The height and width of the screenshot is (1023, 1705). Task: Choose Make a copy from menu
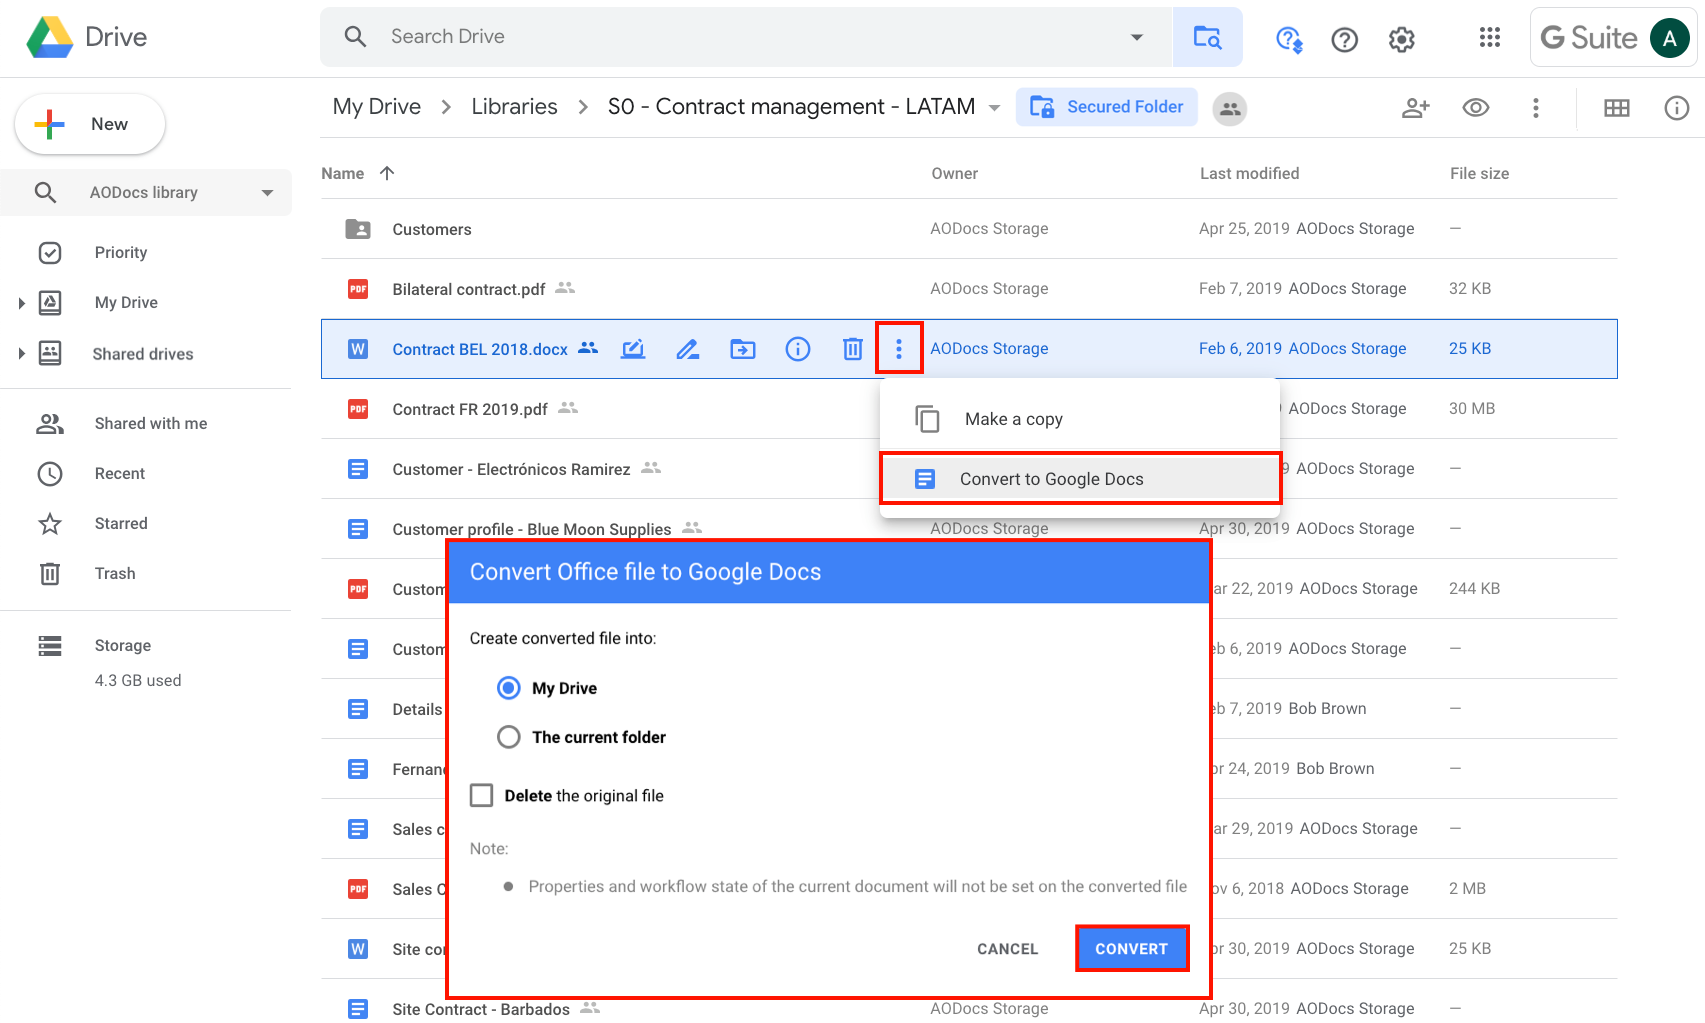pyautogui.click(x=1080, y=419)
